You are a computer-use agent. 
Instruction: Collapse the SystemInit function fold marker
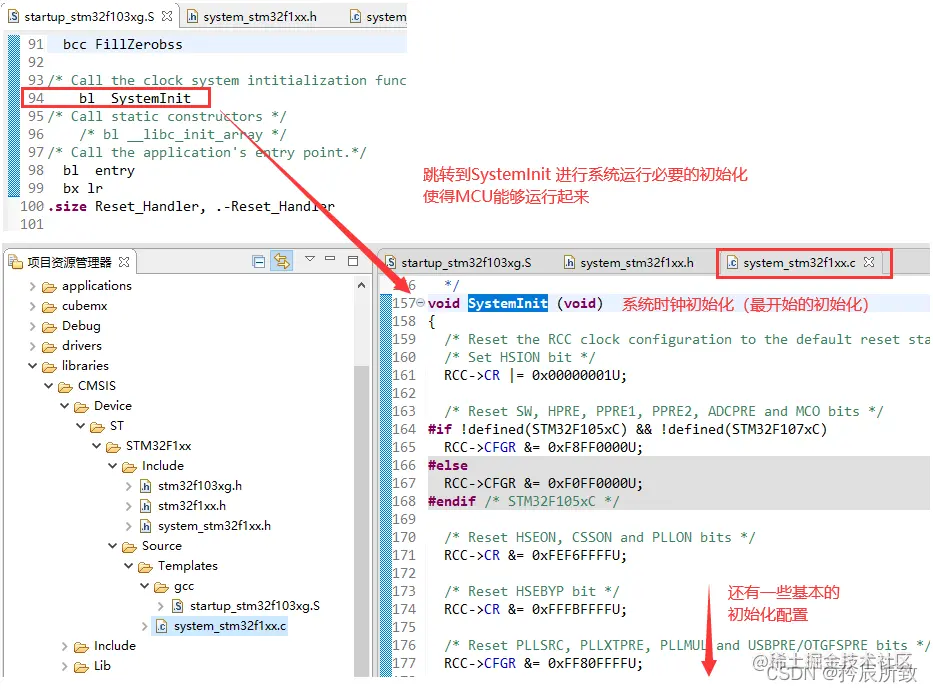coord(421,303)
